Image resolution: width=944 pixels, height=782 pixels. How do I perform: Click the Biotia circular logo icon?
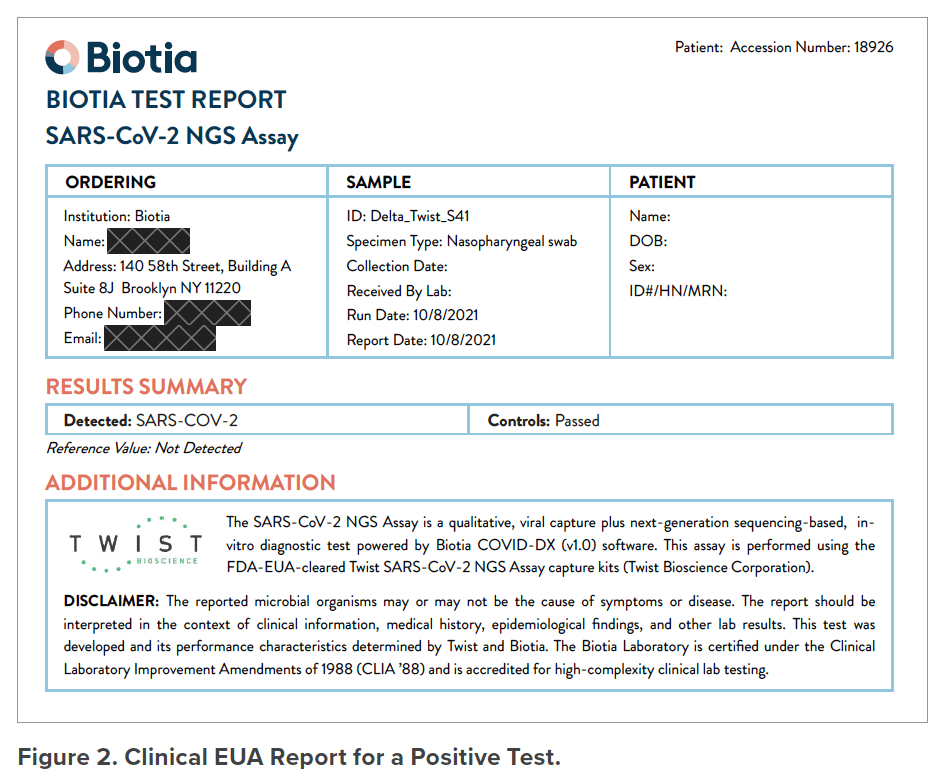coord(61,58)
